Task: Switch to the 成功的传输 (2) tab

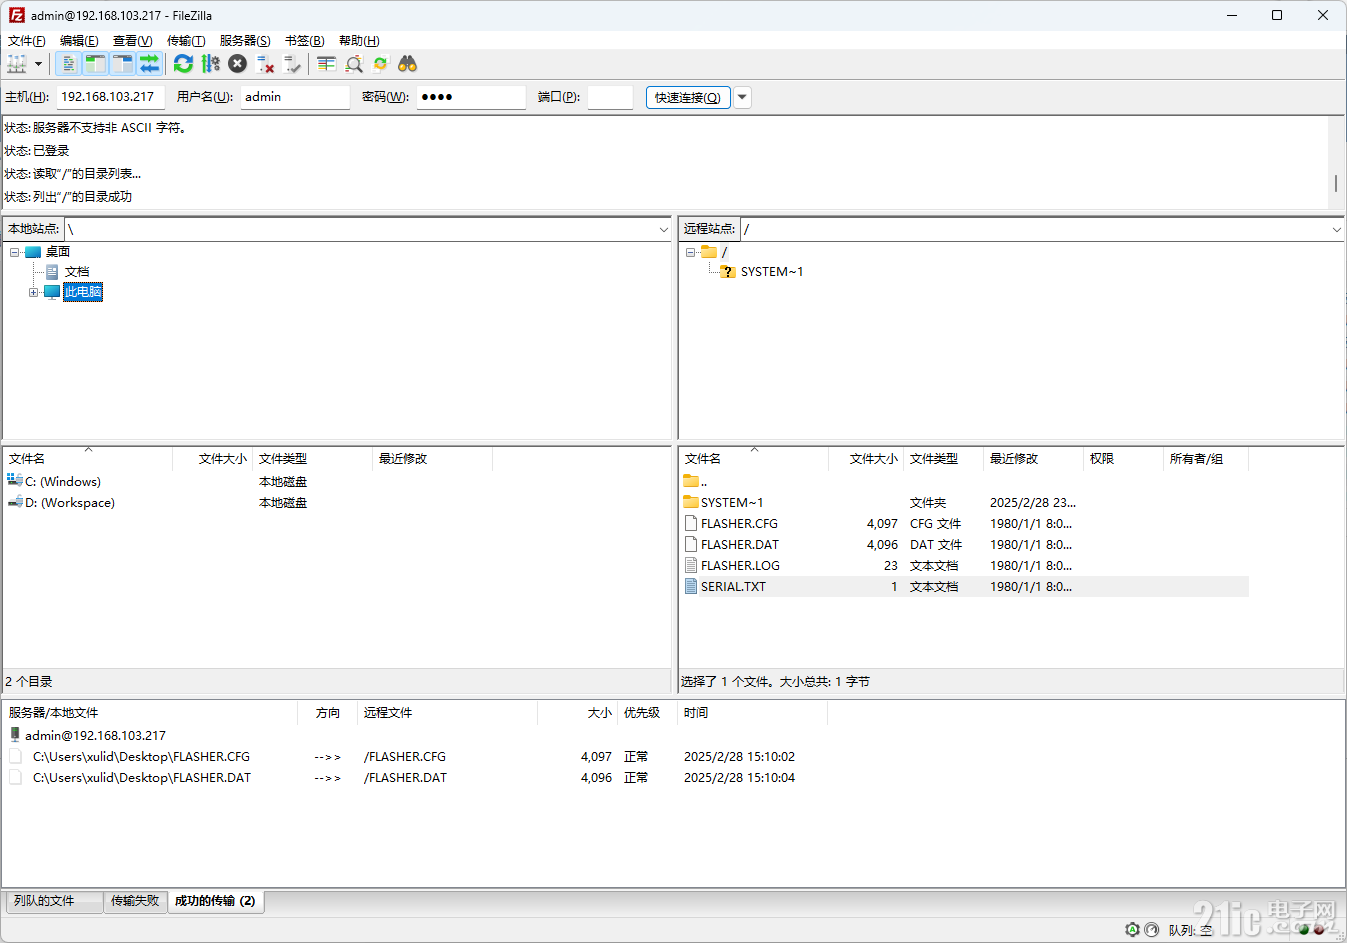Action: point(215,901)
